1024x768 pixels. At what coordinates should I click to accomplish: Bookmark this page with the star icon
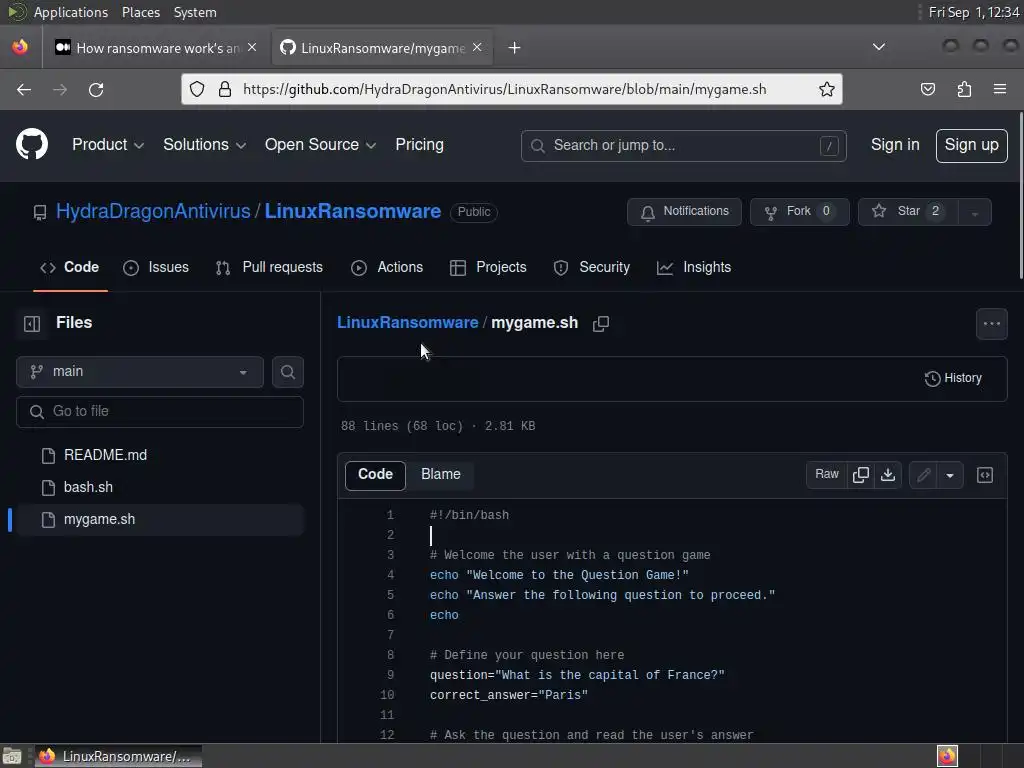pos(827,89)
